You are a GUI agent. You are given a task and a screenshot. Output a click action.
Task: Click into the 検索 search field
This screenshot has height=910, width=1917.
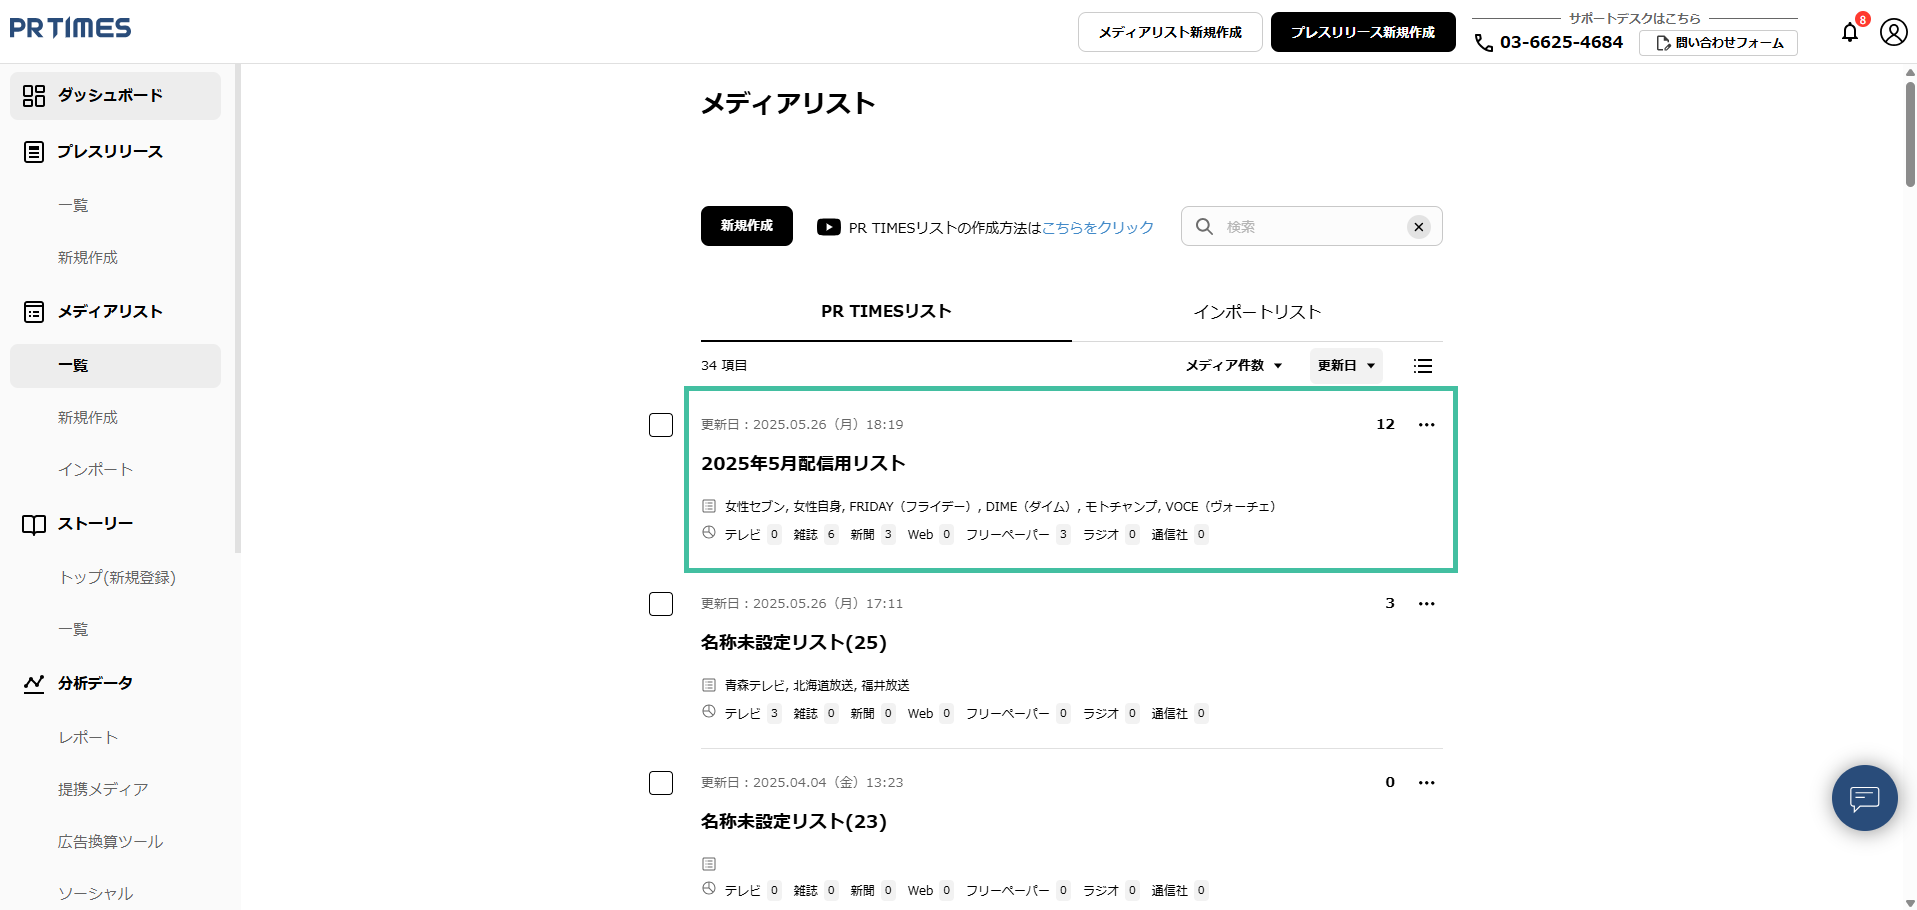click(x=1310, y=227)
